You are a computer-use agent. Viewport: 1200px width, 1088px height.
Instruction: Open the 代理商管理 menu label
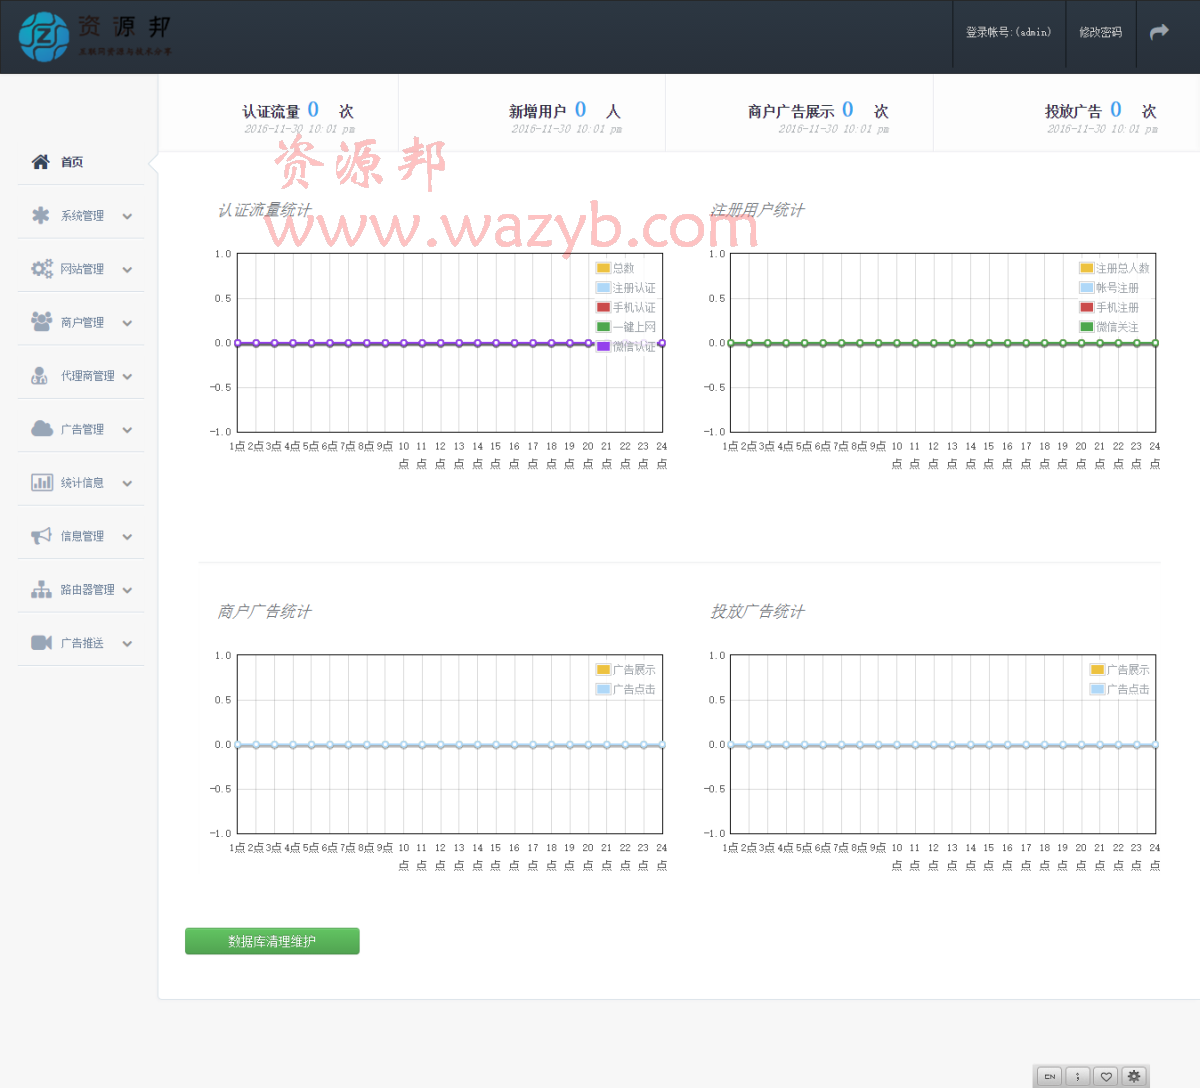88,376
